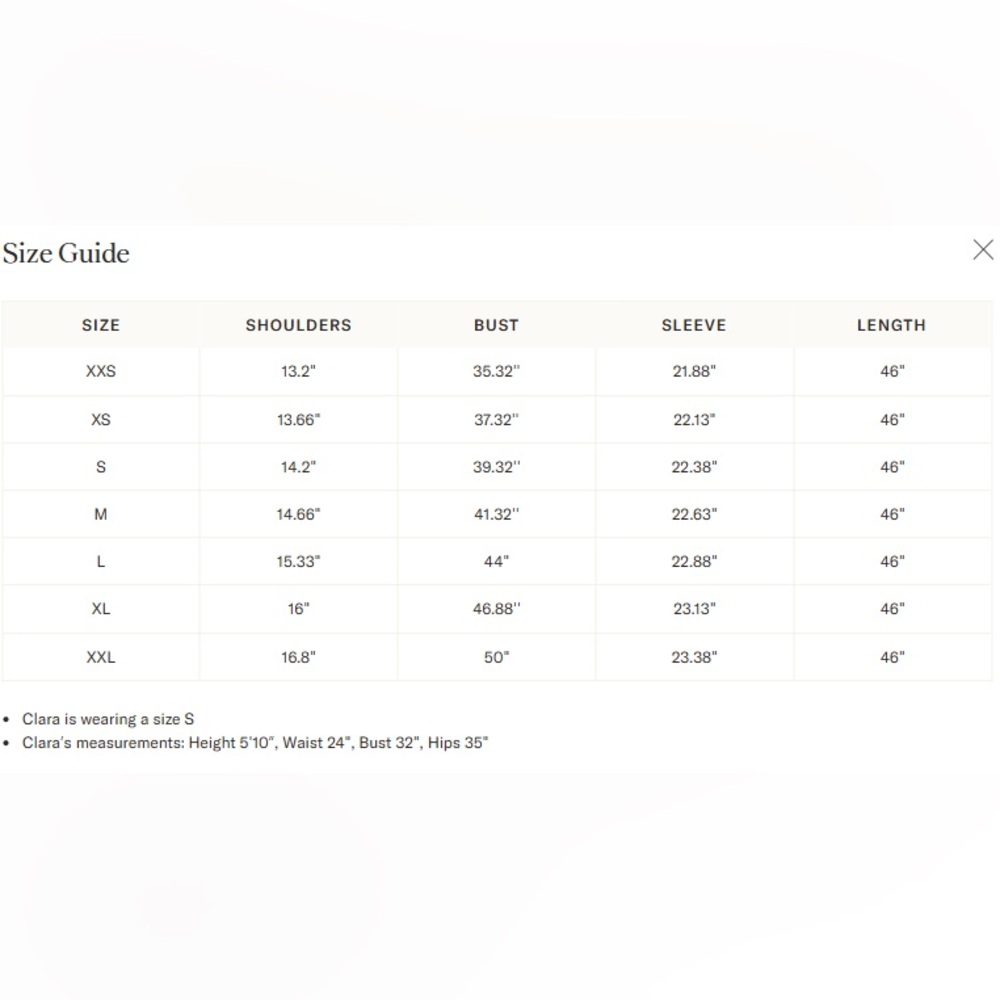Close the Size Guide panel

point(983,250)
